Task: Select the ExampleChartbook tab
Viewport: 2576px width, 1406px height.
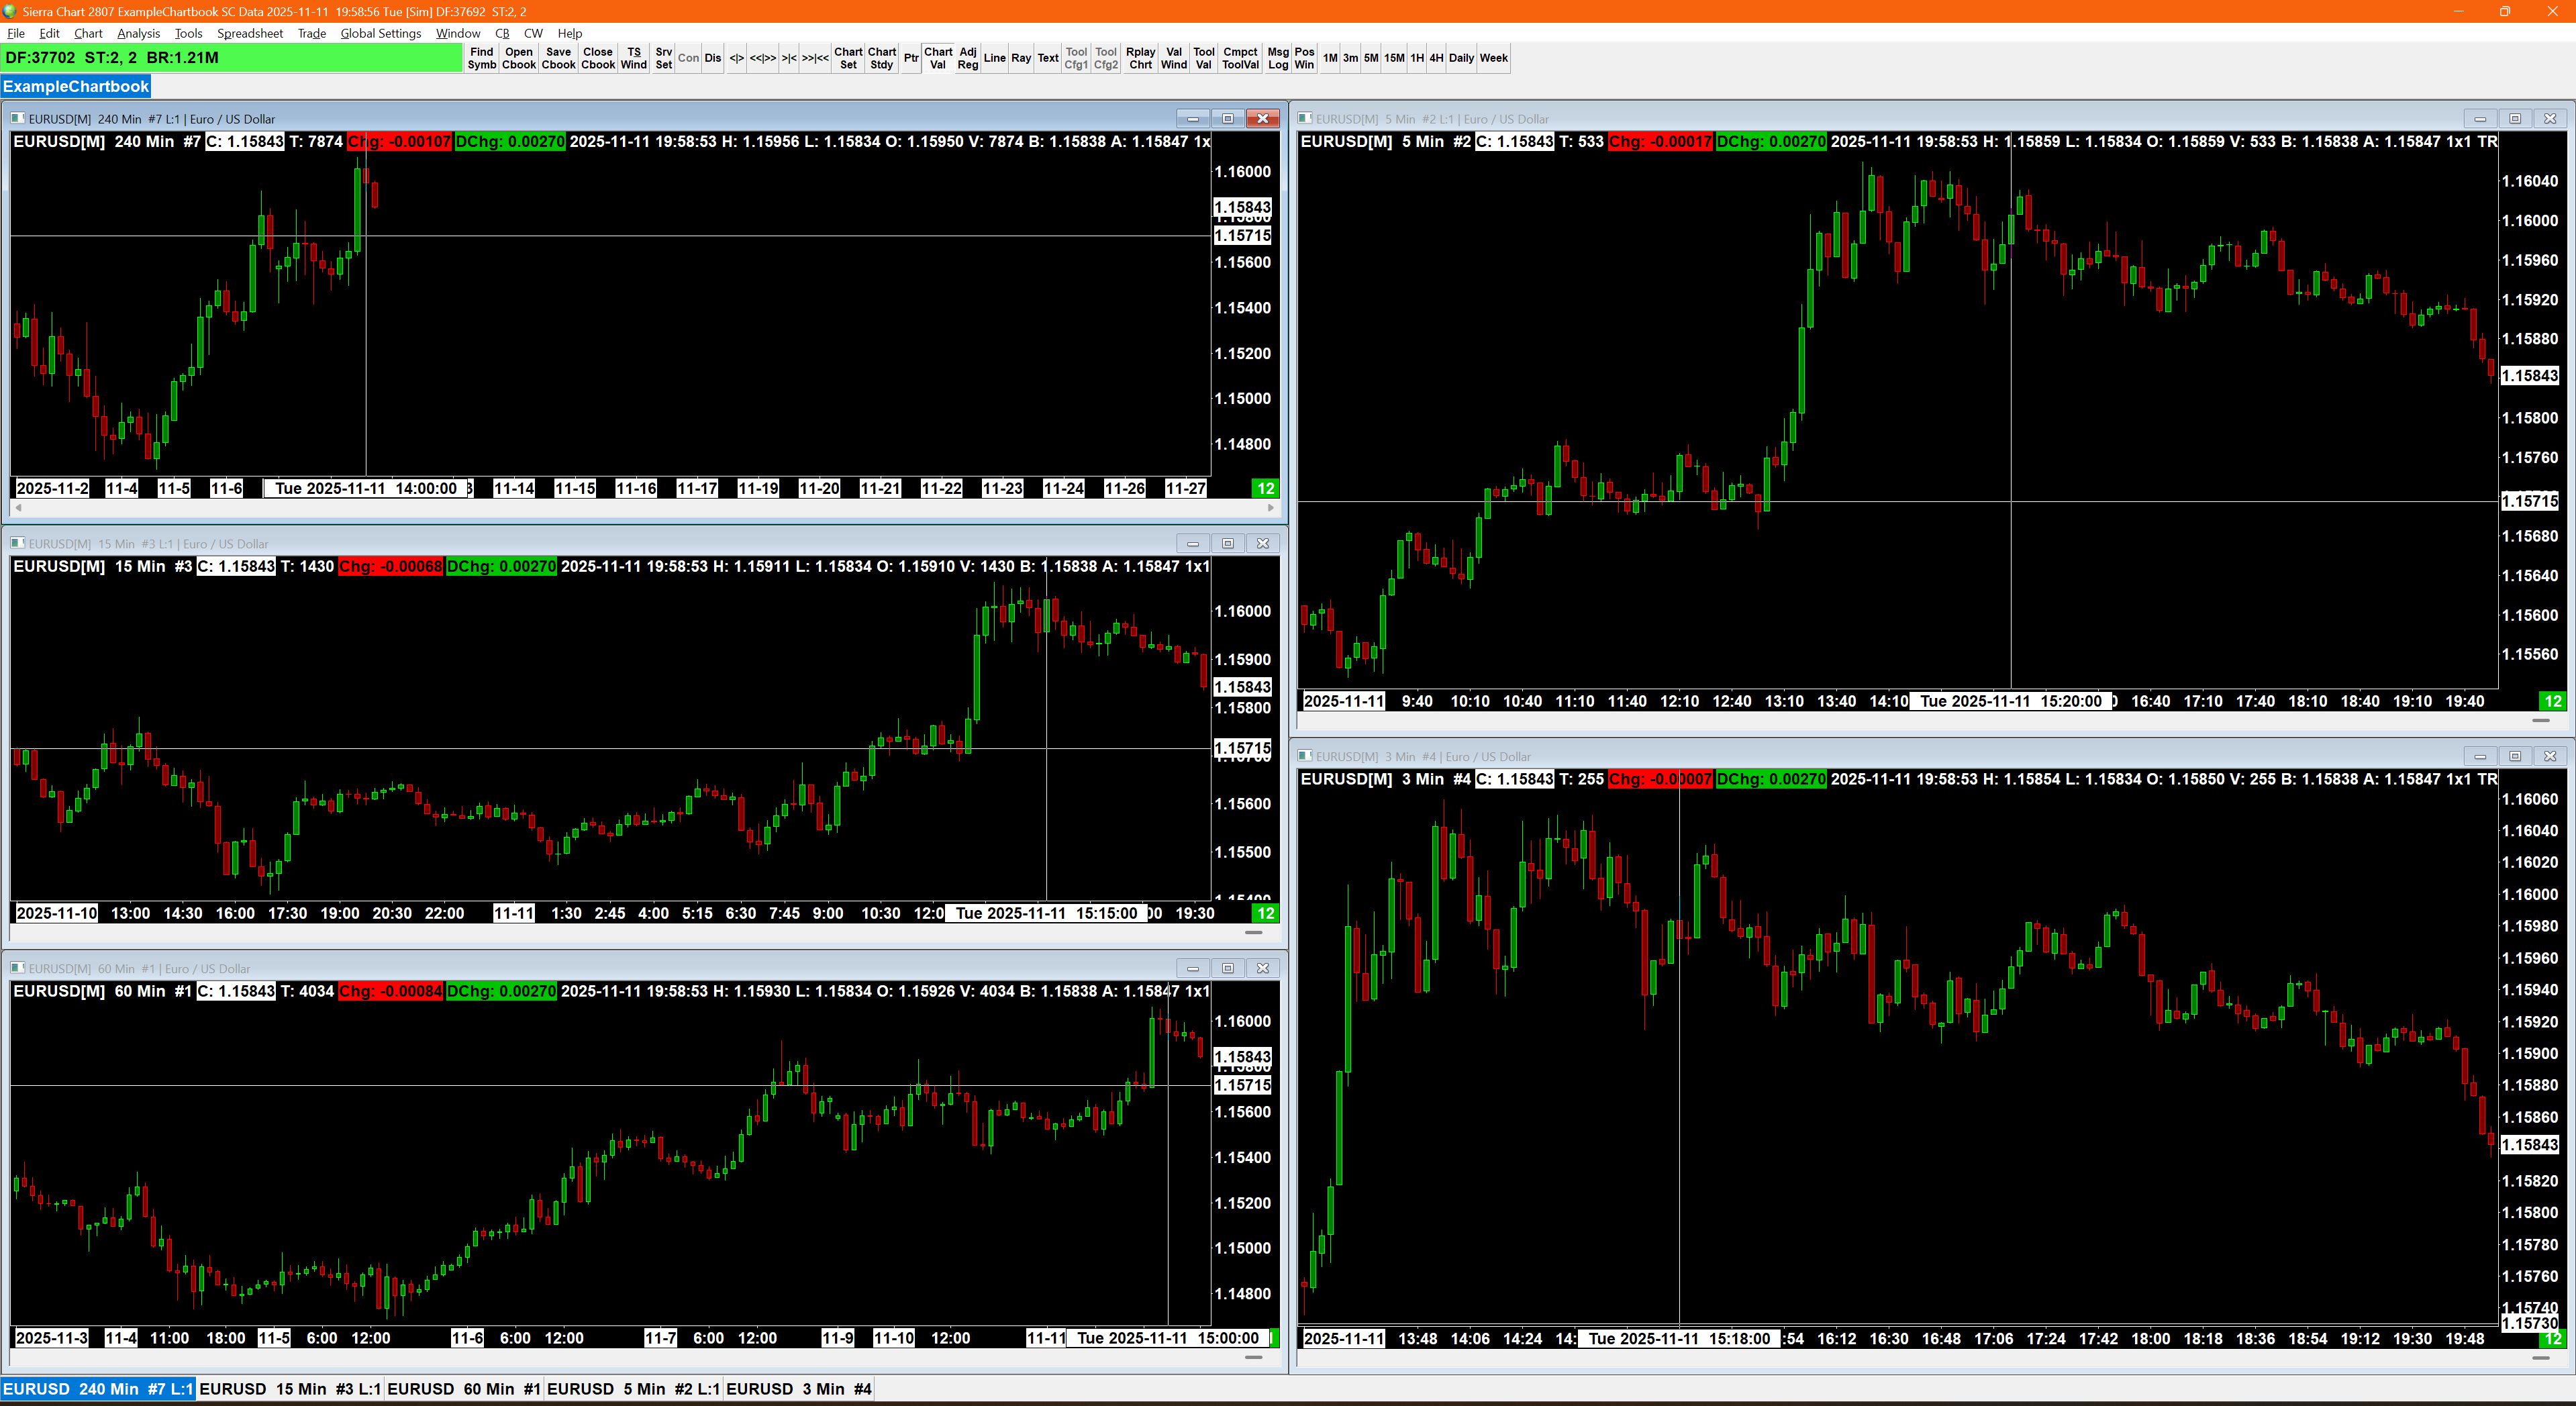Action: click(x=76, y=86)
